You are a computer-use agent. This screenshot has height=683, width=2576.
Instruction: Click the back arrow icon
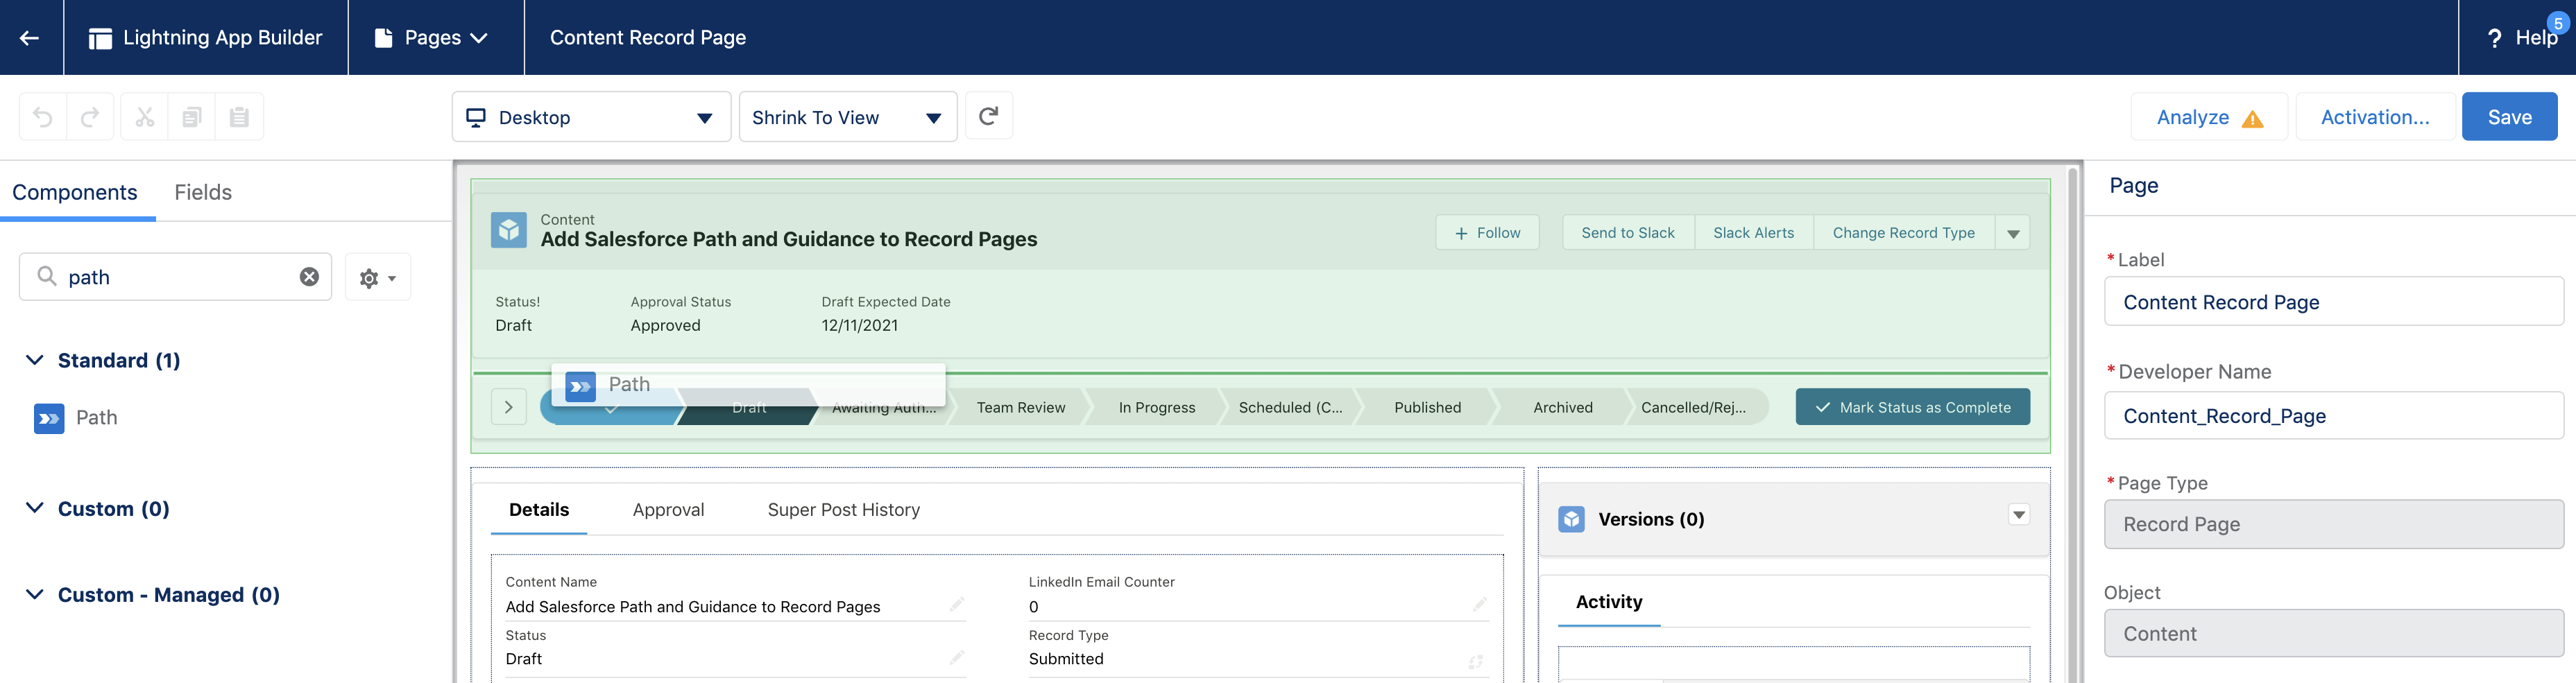coord(30,38)
